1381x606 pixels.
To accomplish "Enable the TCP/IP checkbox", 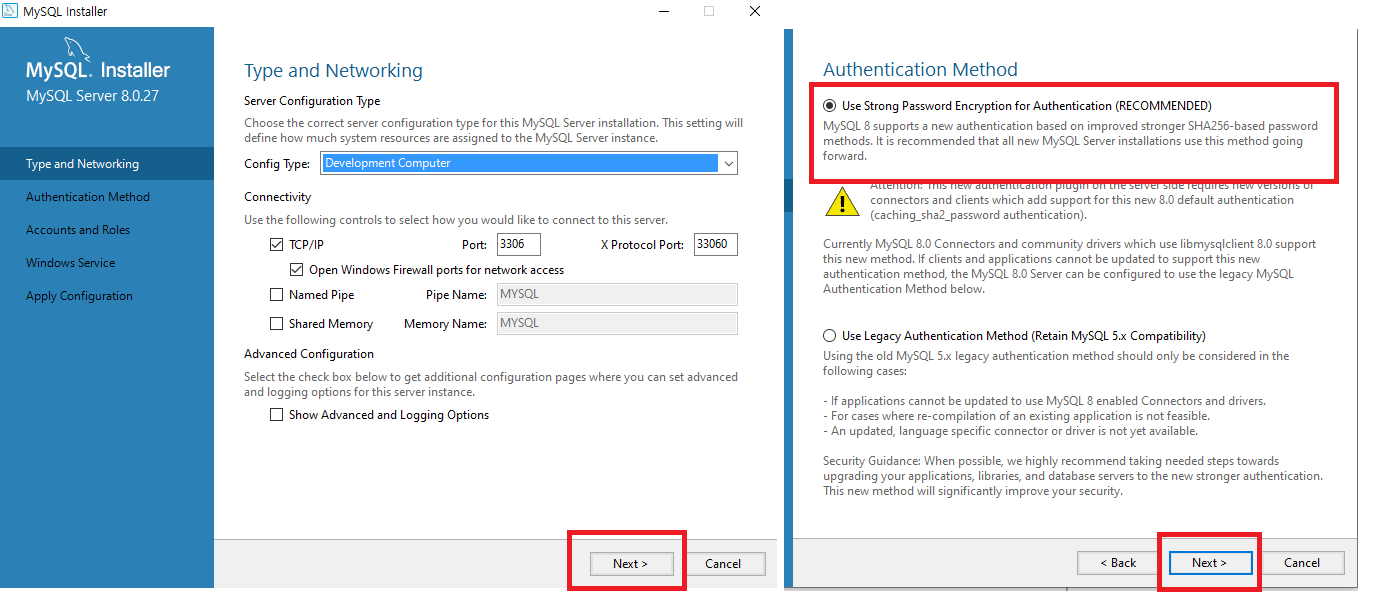I will click(277, 244).
